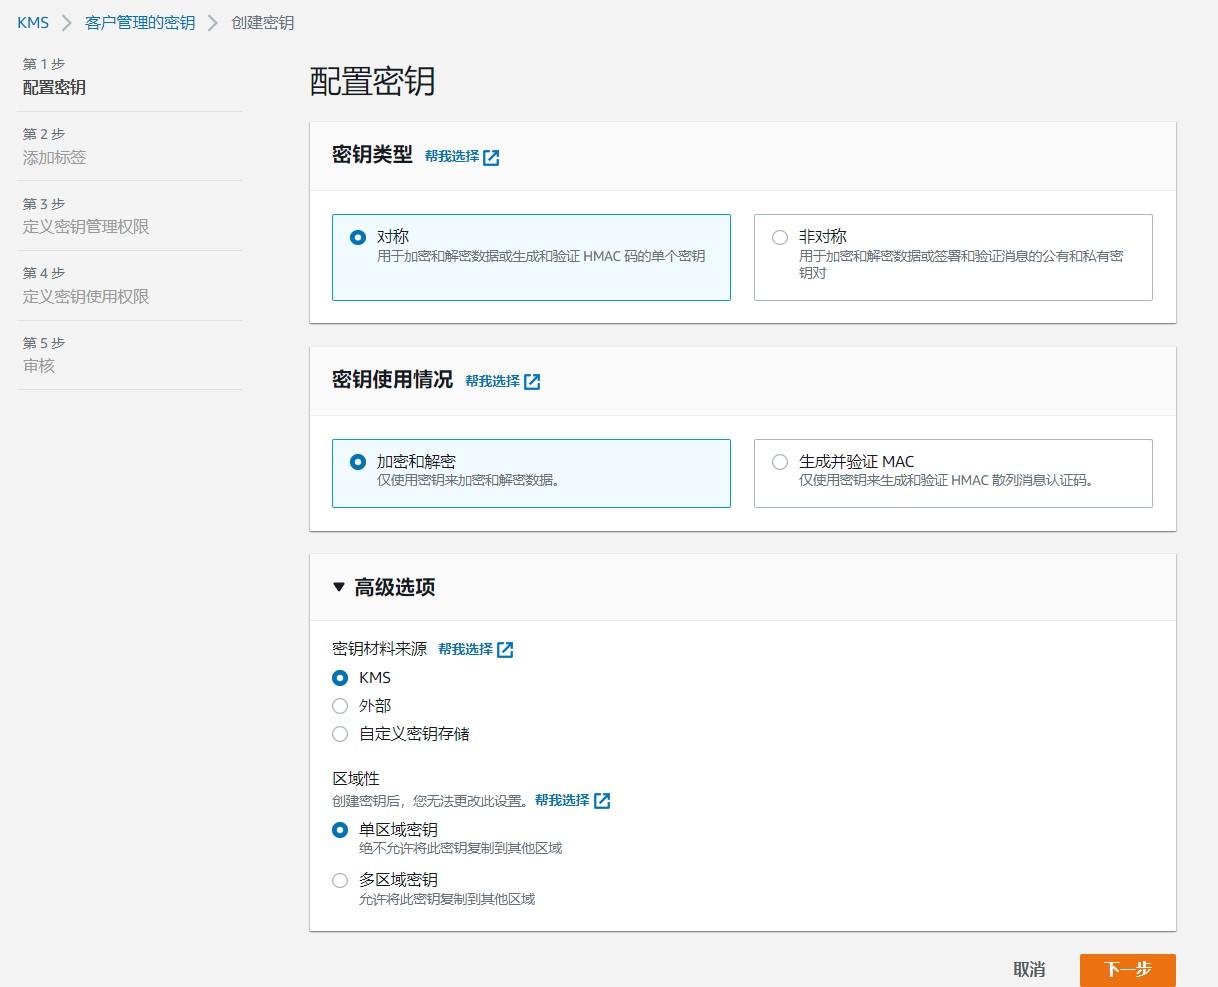Image resolution: width=1218 pixels, height=987 pixels.
Task: Choose 自定义密钥存储 key material source
Action: coord(340,734)
